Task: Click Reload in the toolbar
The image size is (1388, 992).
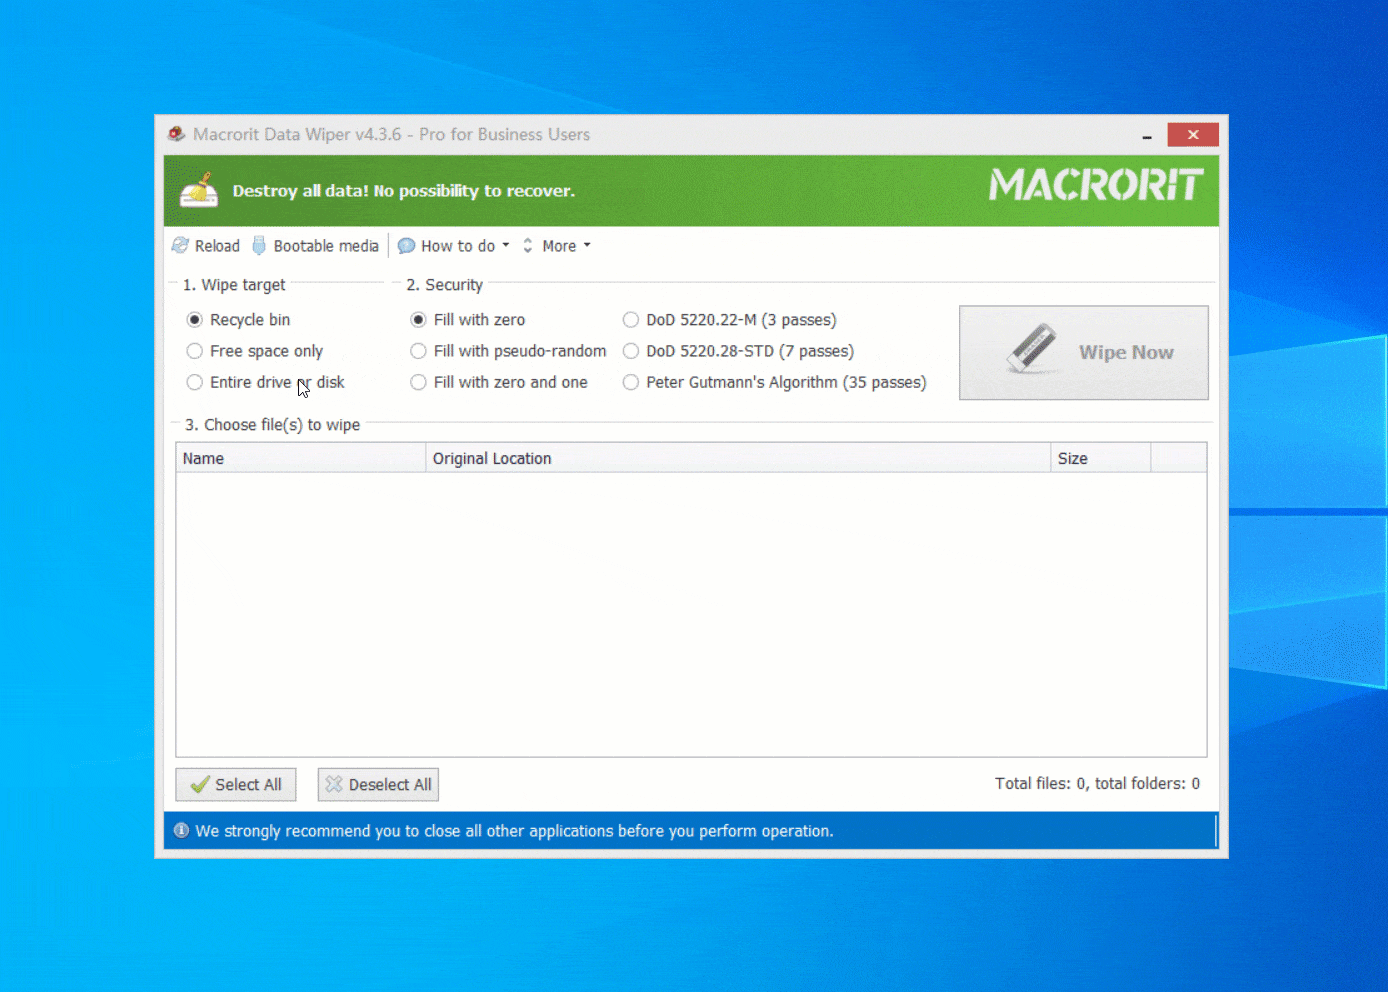Action: coord(216,245)
